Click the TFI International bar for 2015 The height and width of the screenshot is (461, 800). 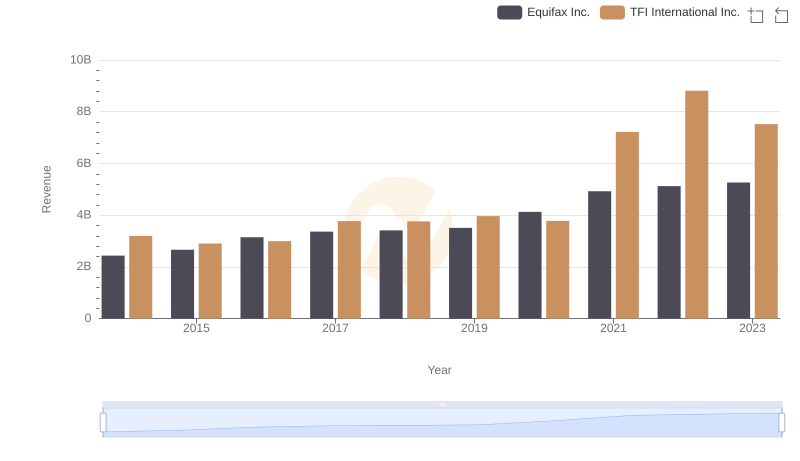point(210,281)
